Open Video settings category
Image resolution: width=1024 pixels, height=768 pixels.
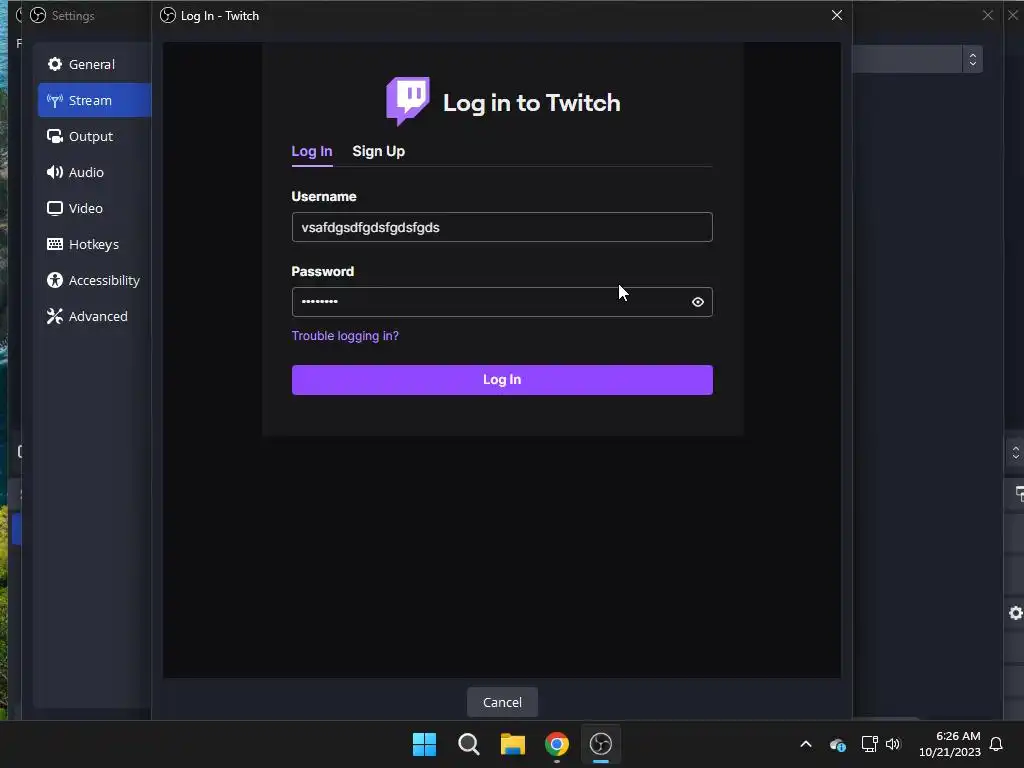tap(94, 208)
